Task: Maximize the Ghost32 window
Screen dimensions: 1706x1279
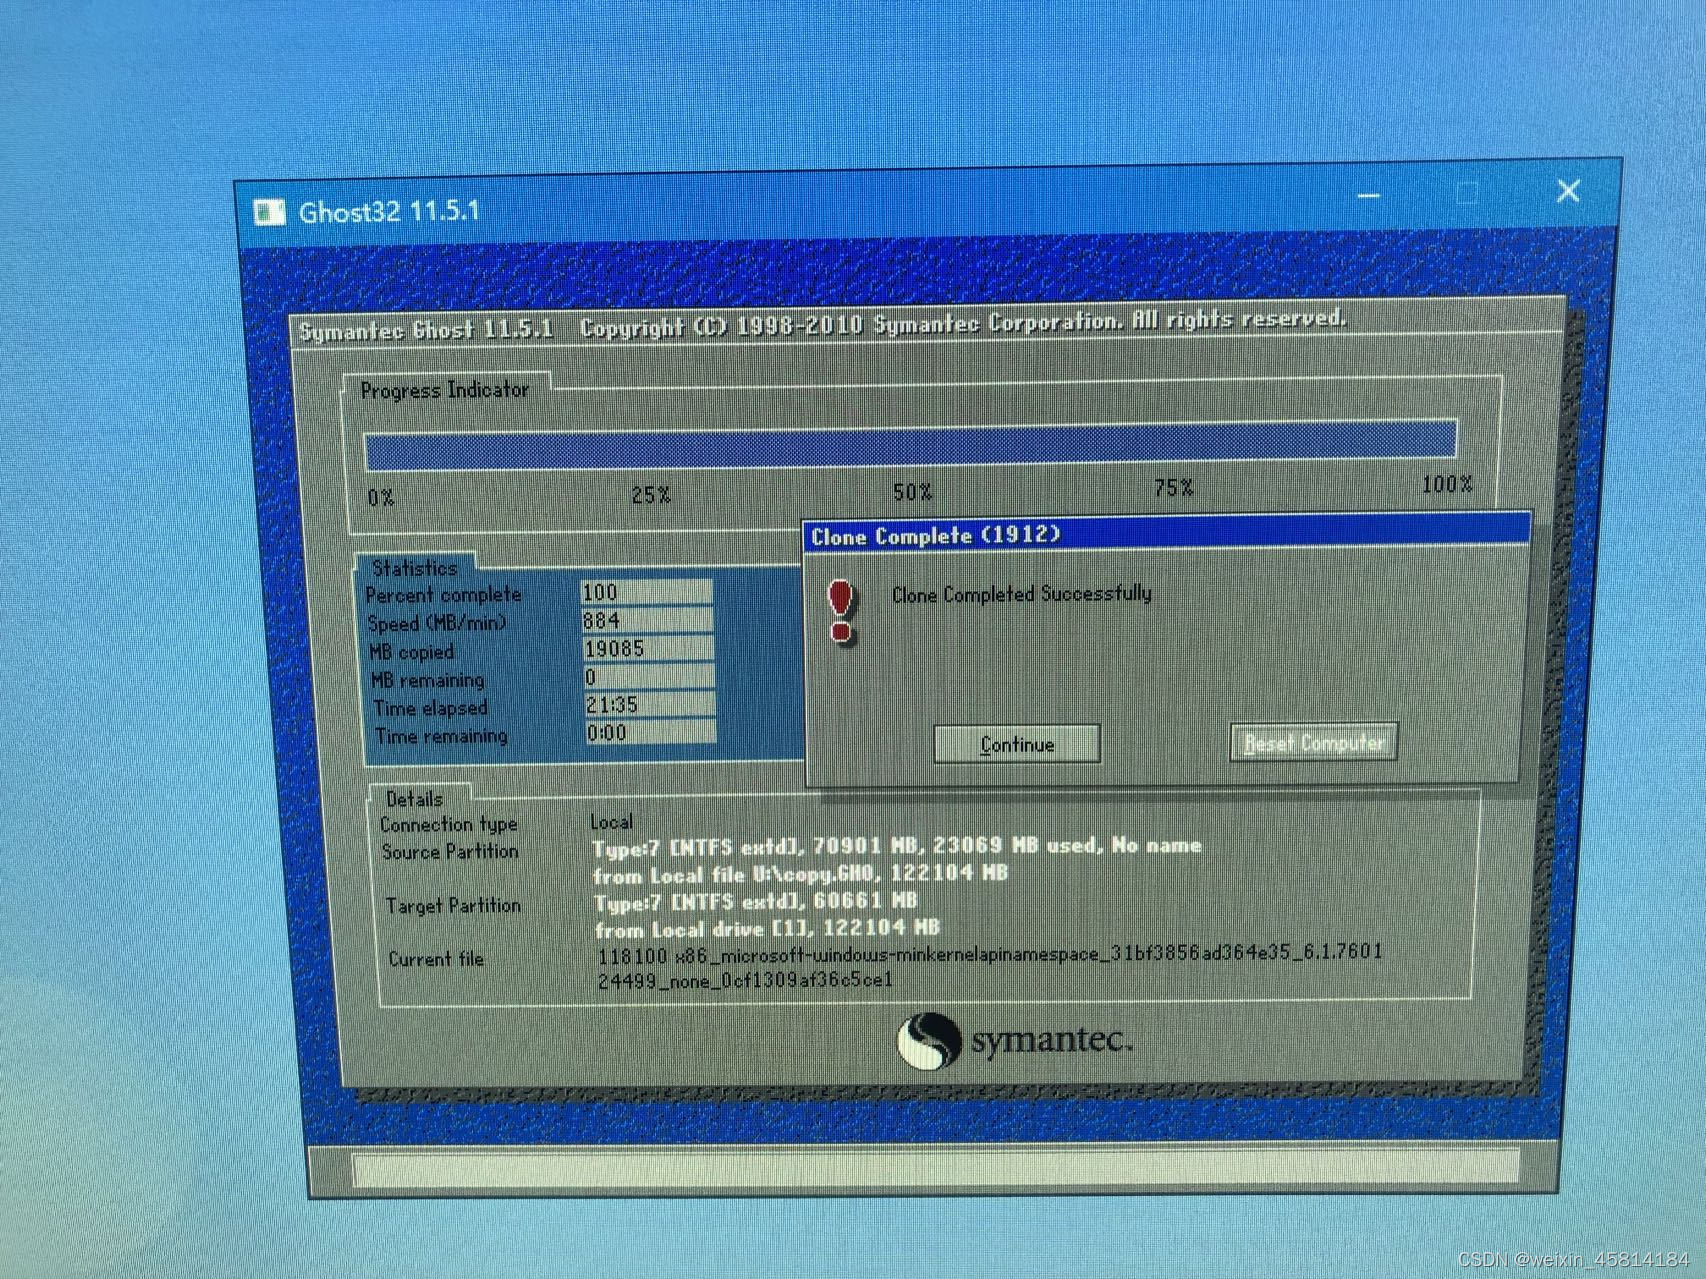Action: (1467, 193)
